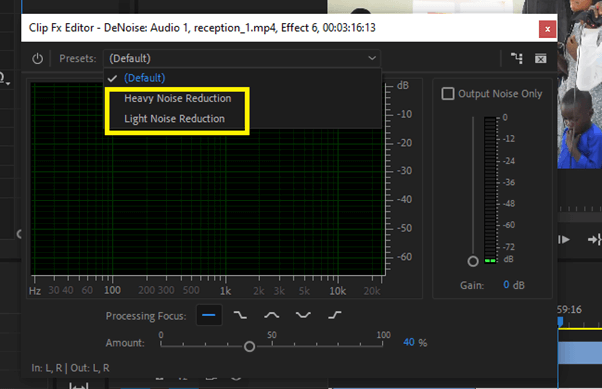Enable Output Noise Only checkbox
Screen dimensions: 602x389
448,94
